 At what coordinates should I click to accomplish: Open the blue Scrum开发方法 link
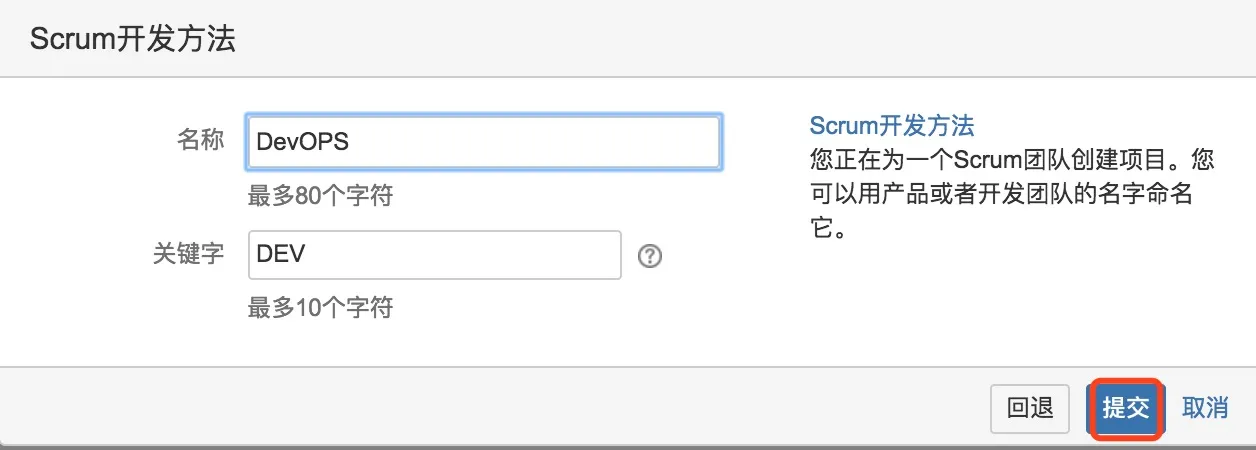click(x=891, y=126)
